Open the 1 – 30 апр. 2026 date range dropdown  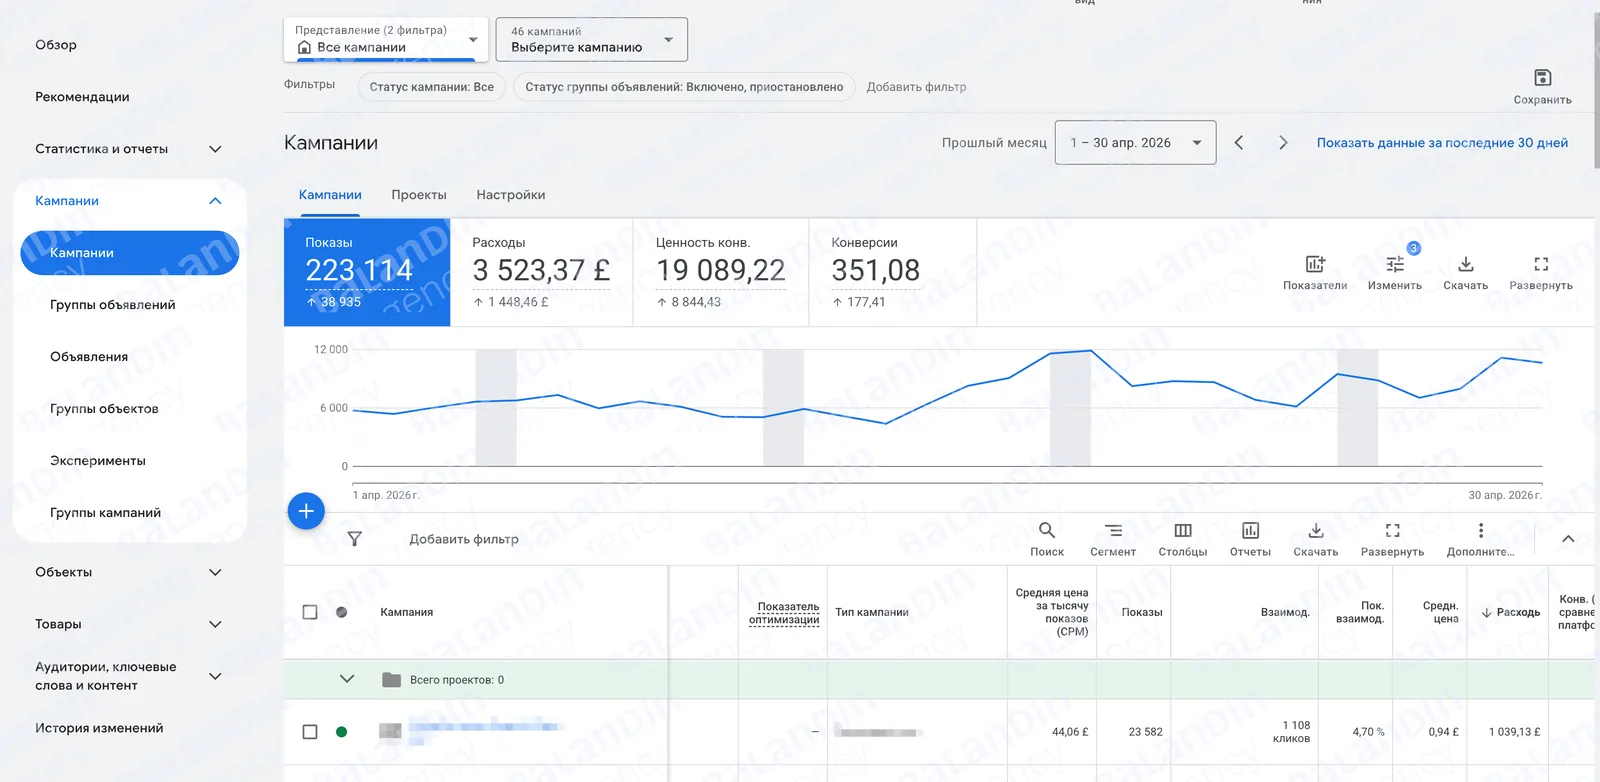(x=1137, y=143)
